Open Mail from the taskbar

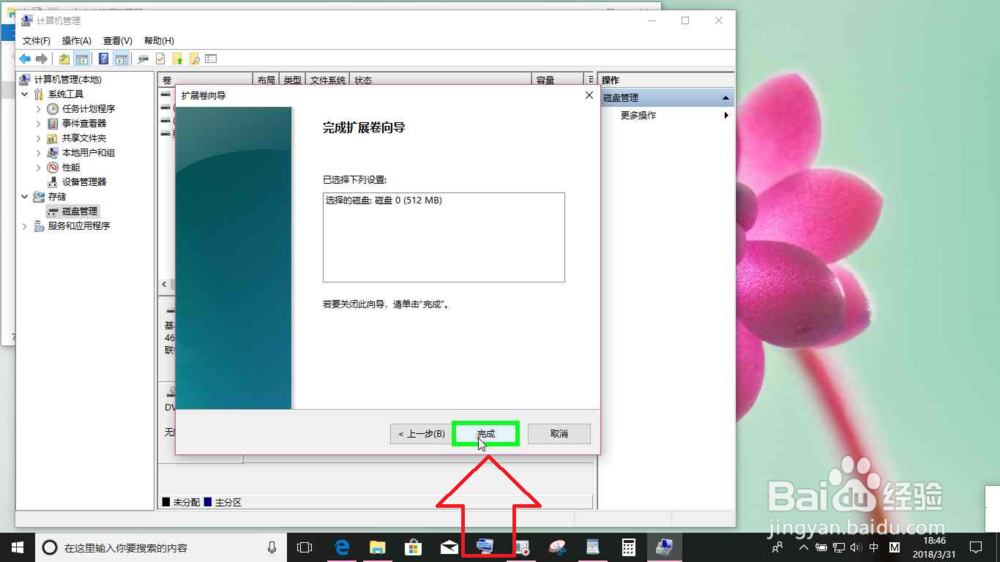pos(449,547)
